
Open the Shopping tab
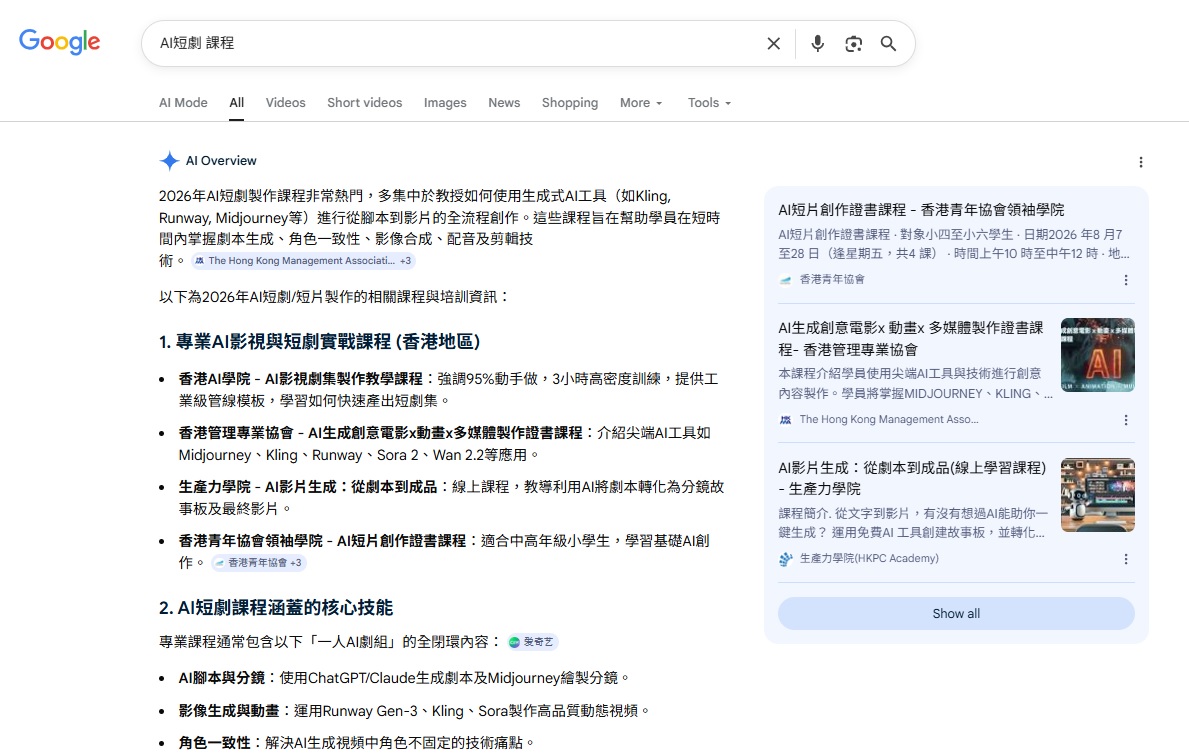click(569, 102)
